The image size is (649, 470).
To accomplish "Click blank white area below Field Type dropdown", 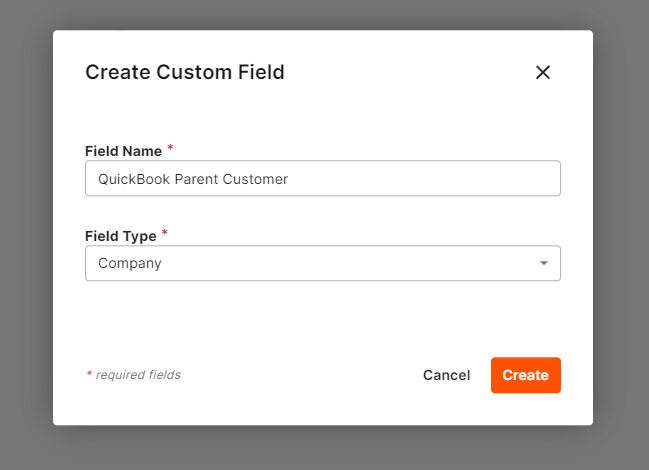I will point(322,315).
